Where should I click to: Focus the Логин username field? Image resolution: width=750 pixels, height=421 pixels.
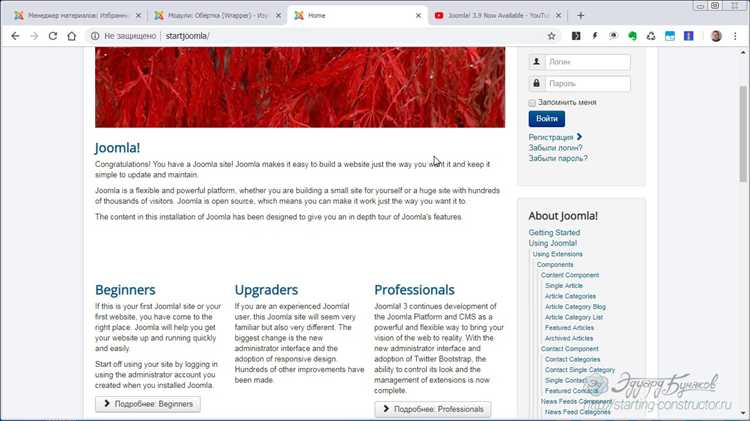coord(587,62)
